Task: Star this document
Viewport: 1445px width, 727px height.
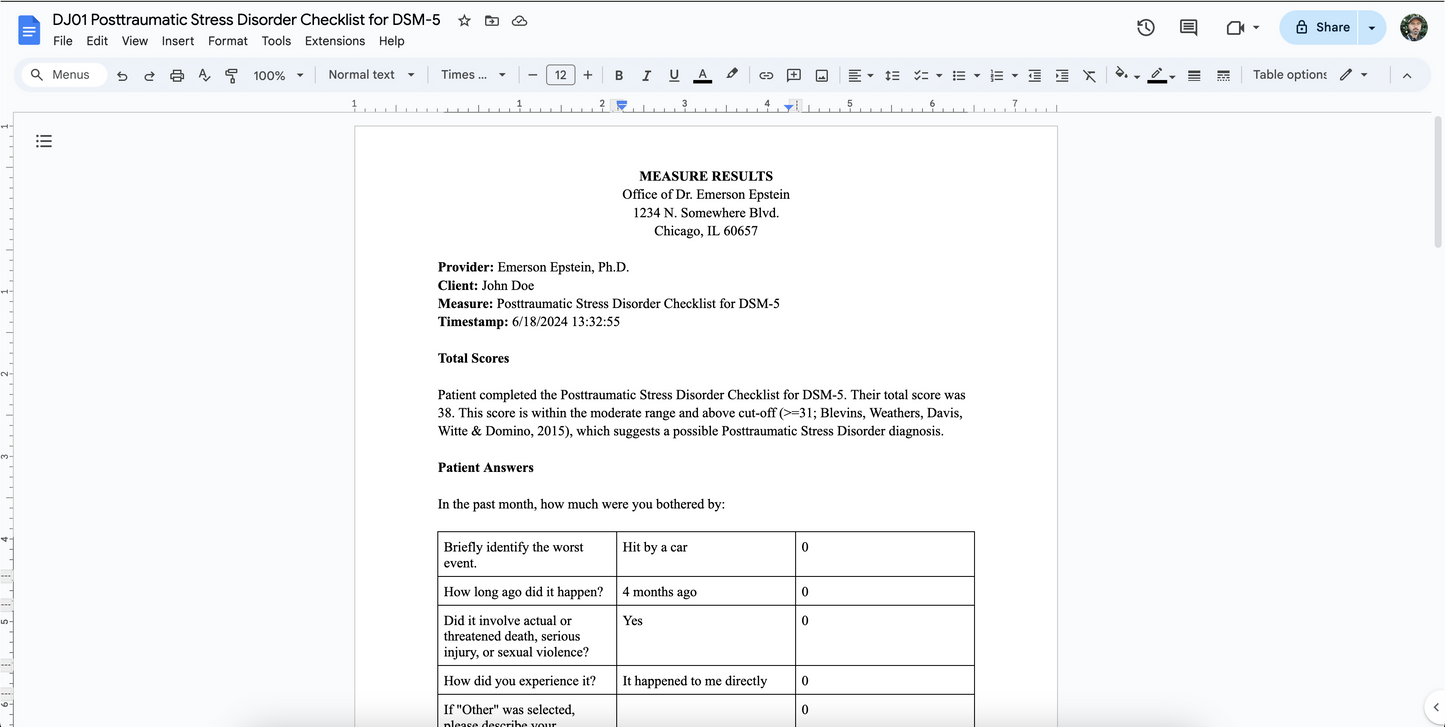Action: 464,21
